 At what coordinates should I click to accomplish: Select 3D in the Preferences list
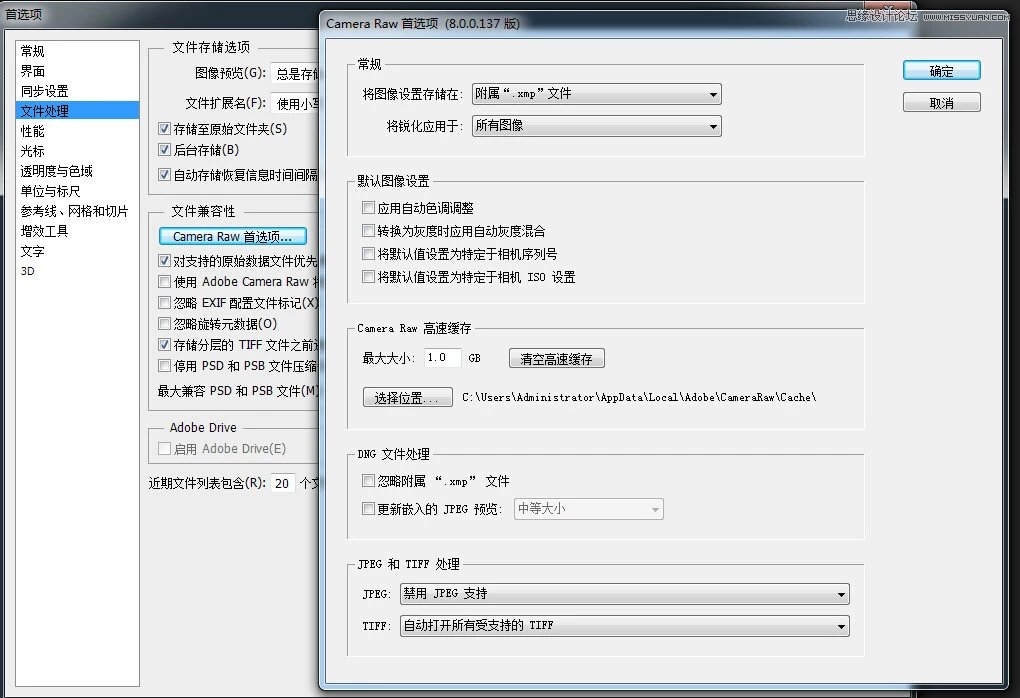click(x=77, y=271)
